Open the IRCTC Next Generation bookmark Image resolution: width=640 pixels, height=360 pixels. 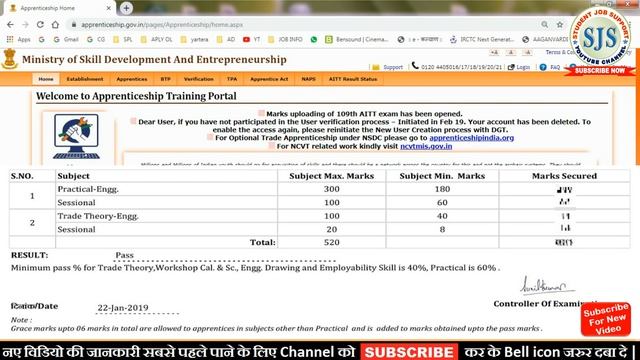(482, 40)
